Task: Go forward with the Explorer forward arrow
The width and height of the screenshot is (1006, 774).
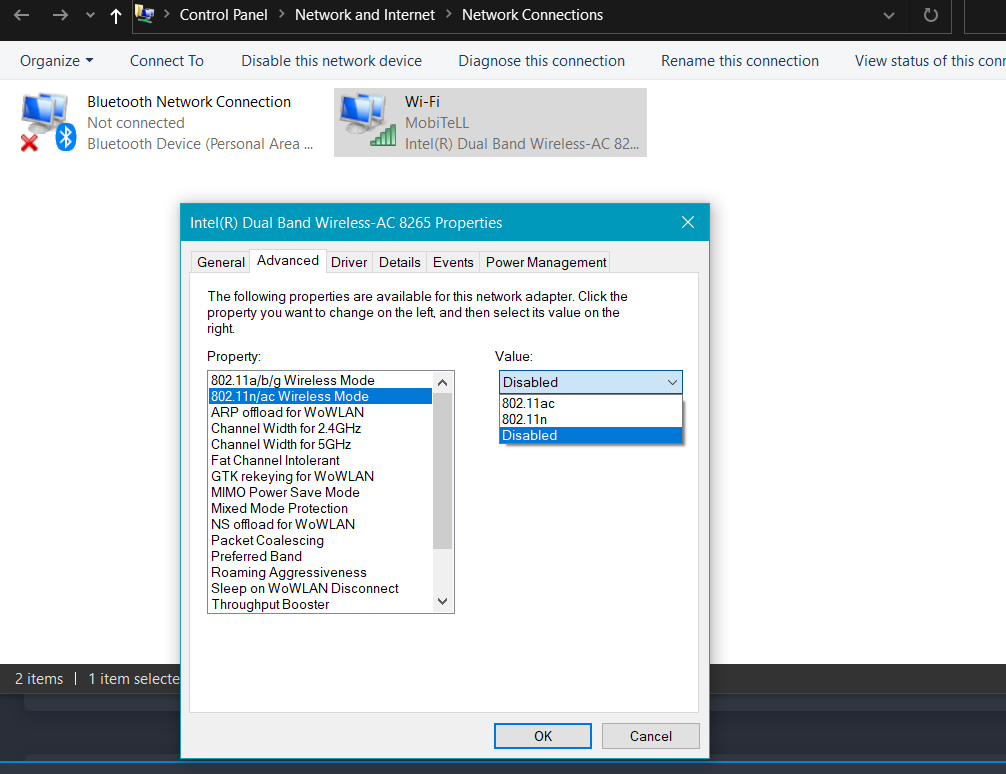Action: pyautogui.click(x=60, y=15)
